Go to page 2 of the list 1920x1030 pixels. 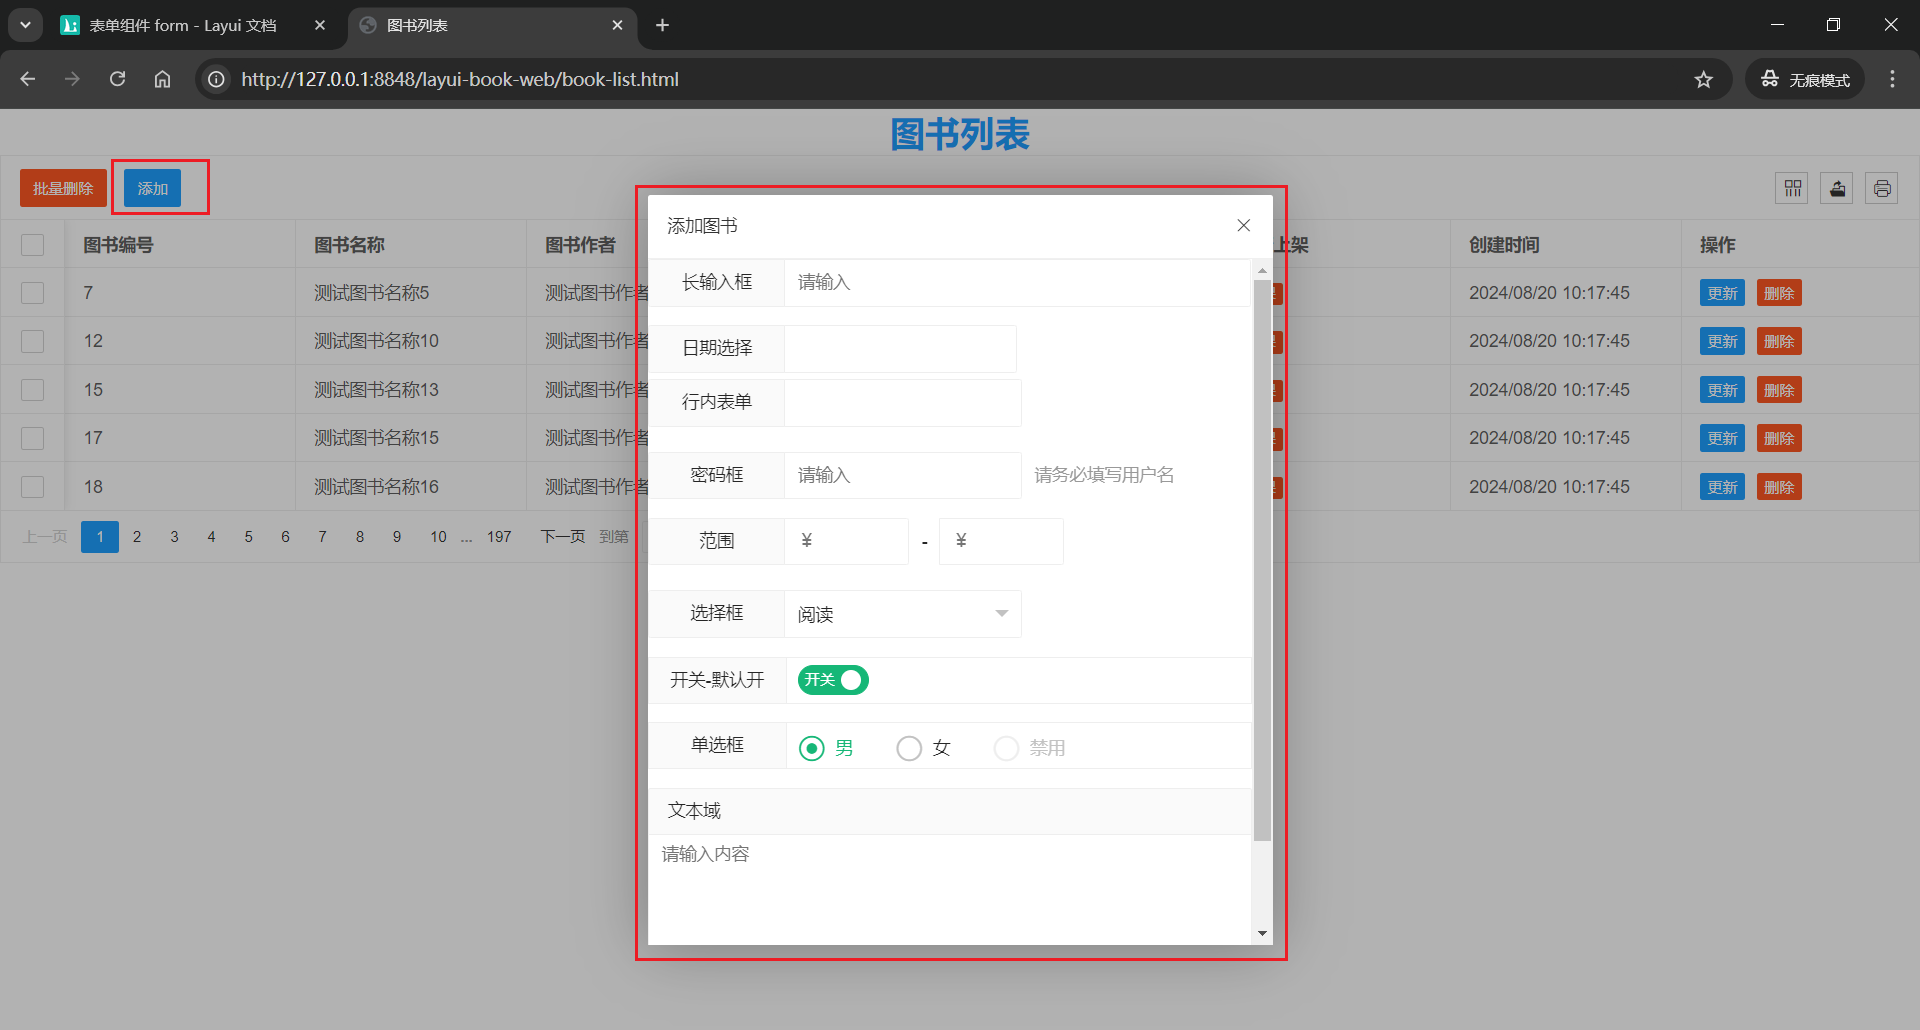pyautogui.click(x=137, y=537)
